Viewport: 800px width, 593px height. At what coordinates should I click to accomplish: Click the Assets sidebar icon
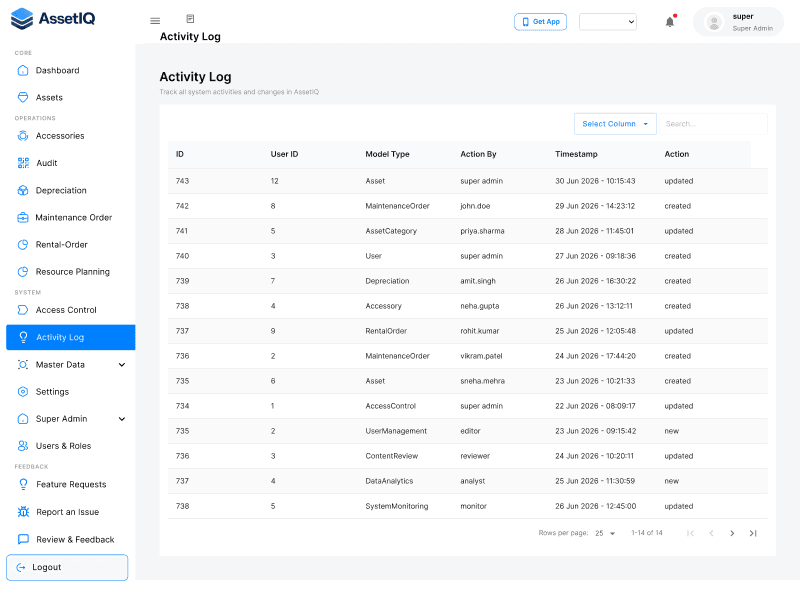23,97
